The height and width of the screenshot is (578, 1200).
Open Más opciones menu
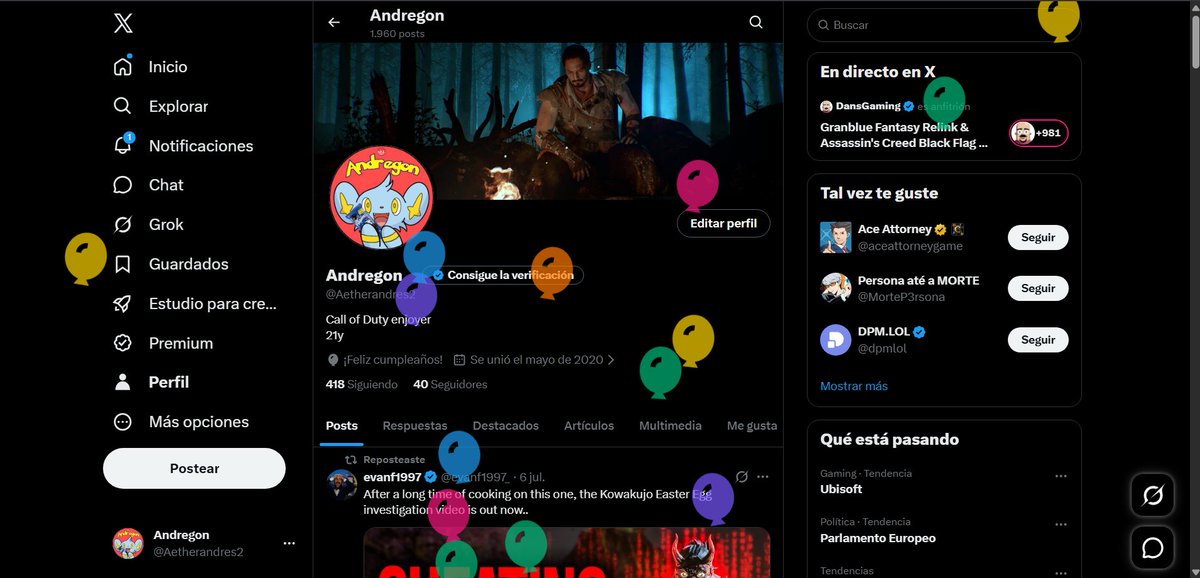pos(182,422)
